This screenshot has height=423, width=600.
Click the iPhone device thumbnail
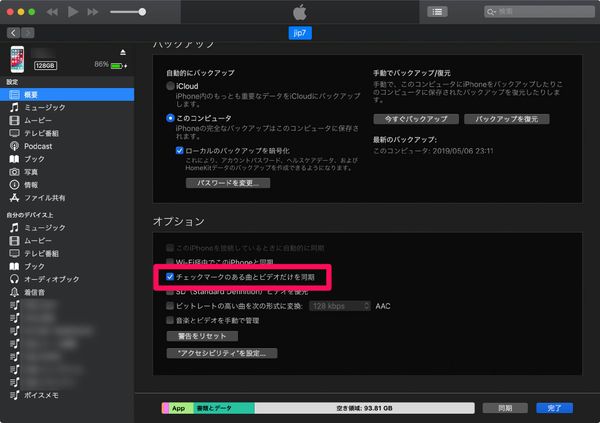point(17,59)
